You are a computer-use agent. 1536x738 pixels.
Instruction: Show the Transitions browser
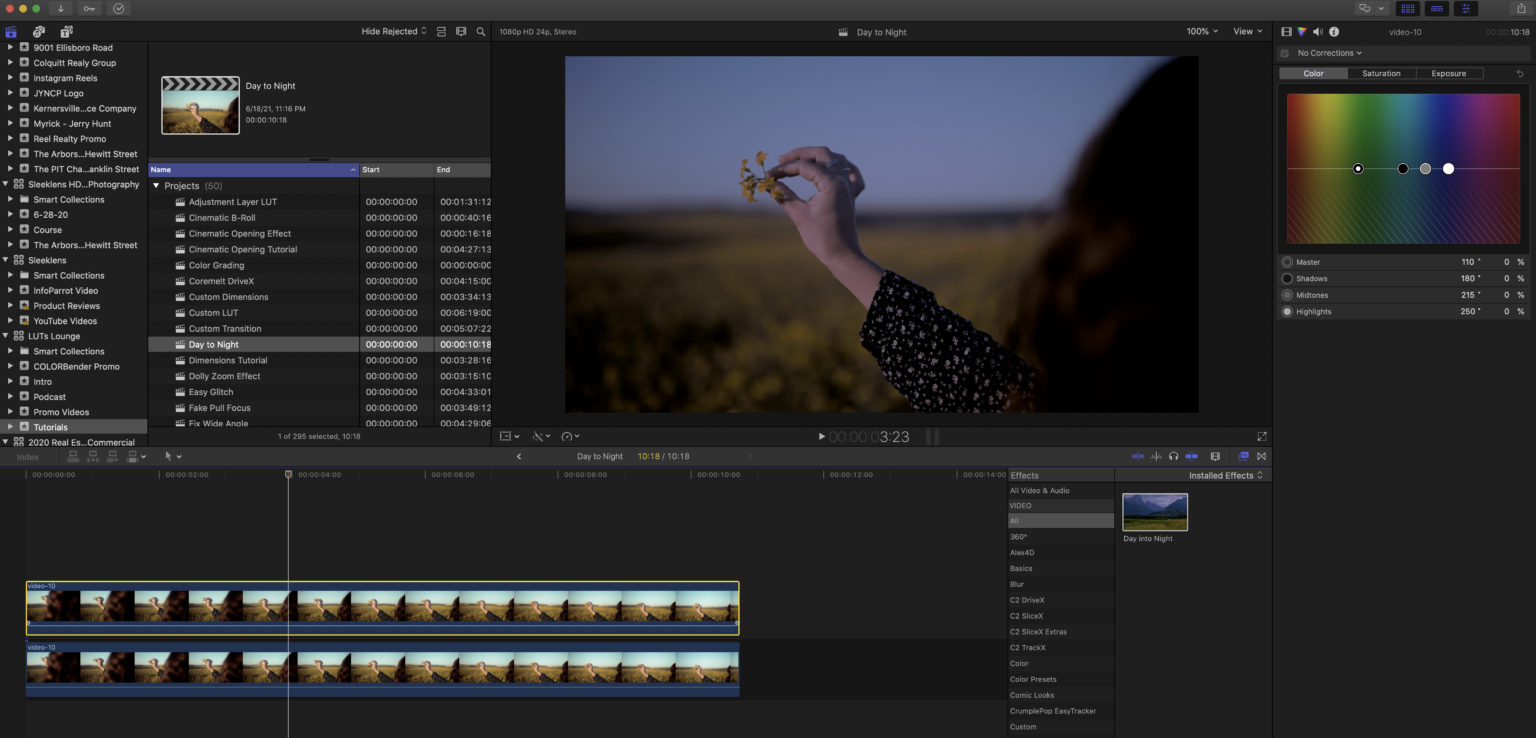pos(1262,456)
